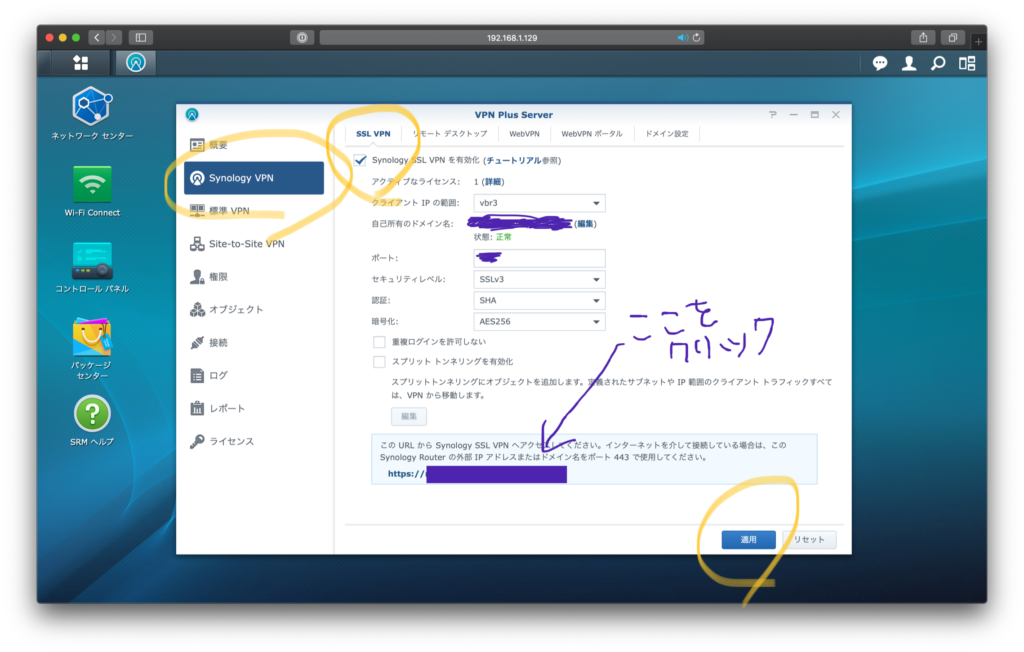This screenshot has height=652, width=1024.
Task: Open the search magnifier icon in taskbar
Action: coord(938,63)
